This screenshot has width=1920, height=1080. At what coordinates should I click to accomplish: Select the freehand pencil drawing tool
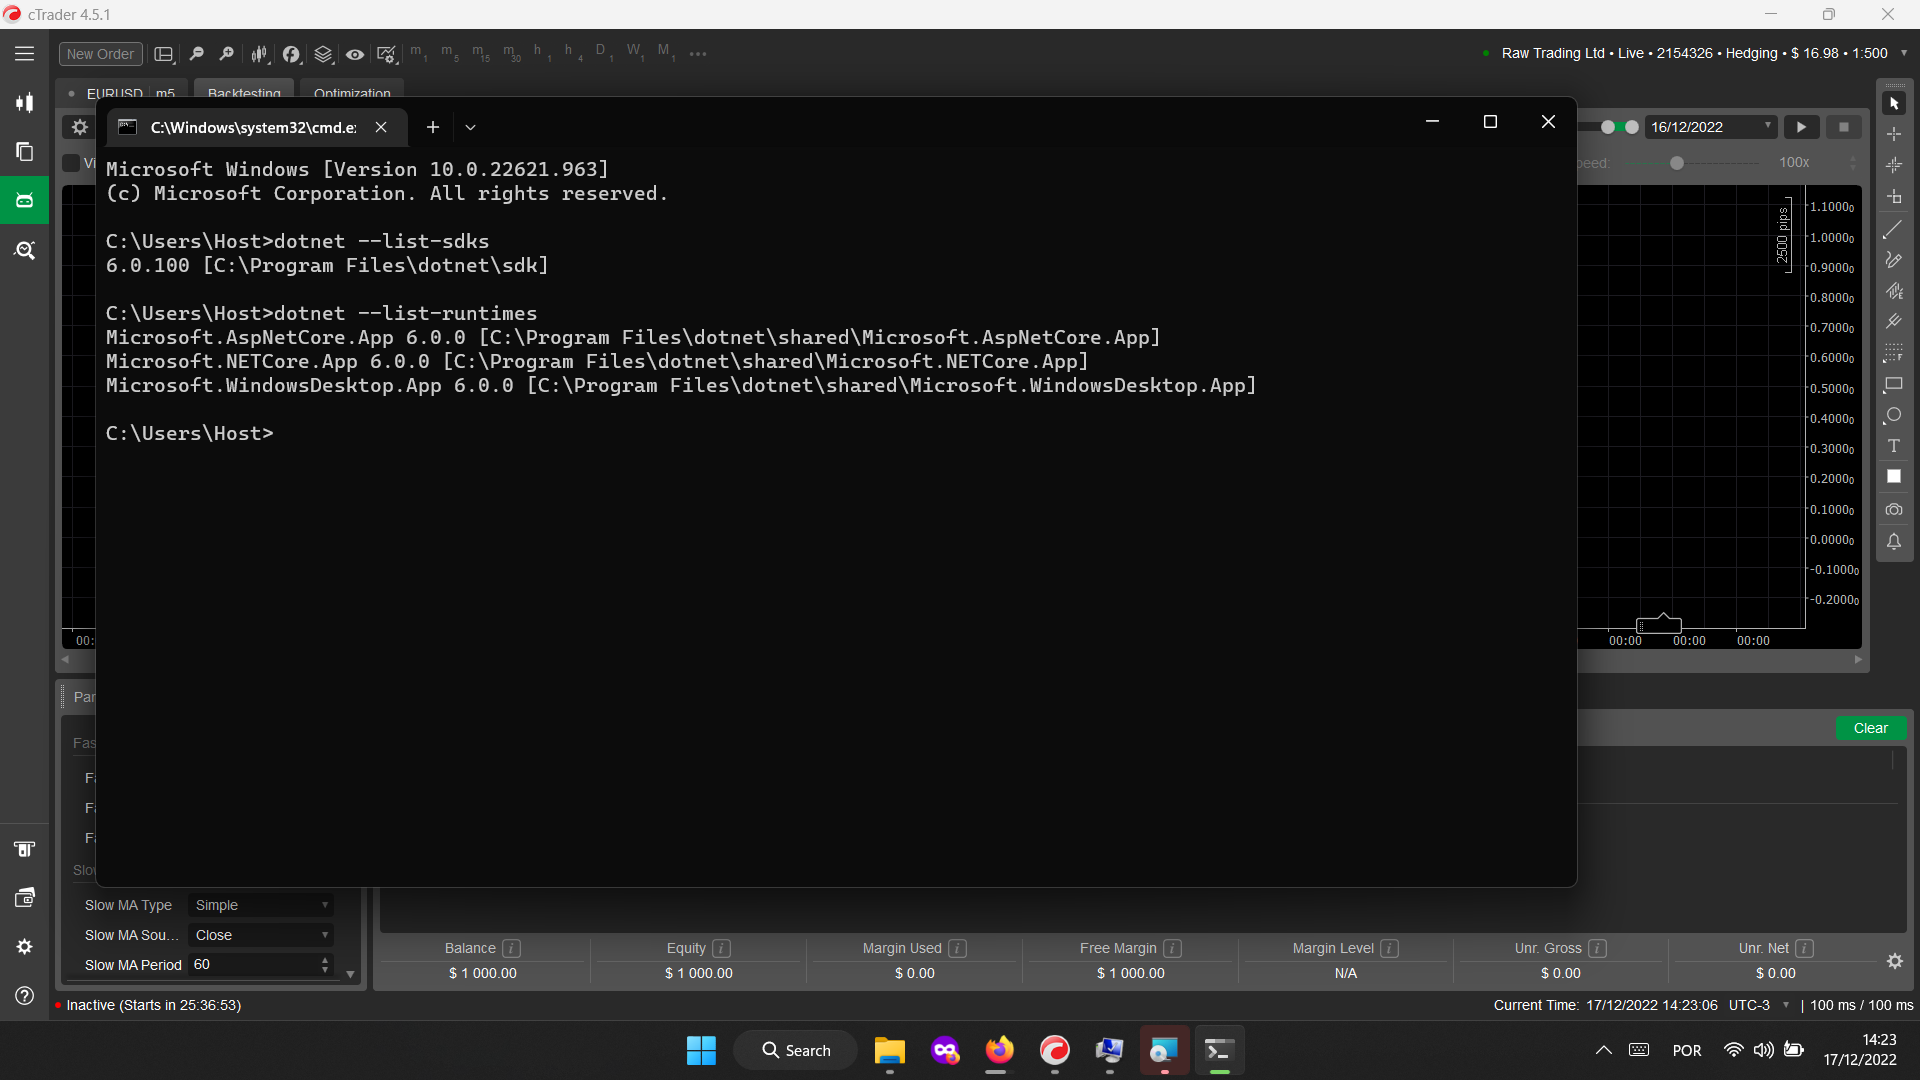pyautogui.click(x=1894, y=260)
